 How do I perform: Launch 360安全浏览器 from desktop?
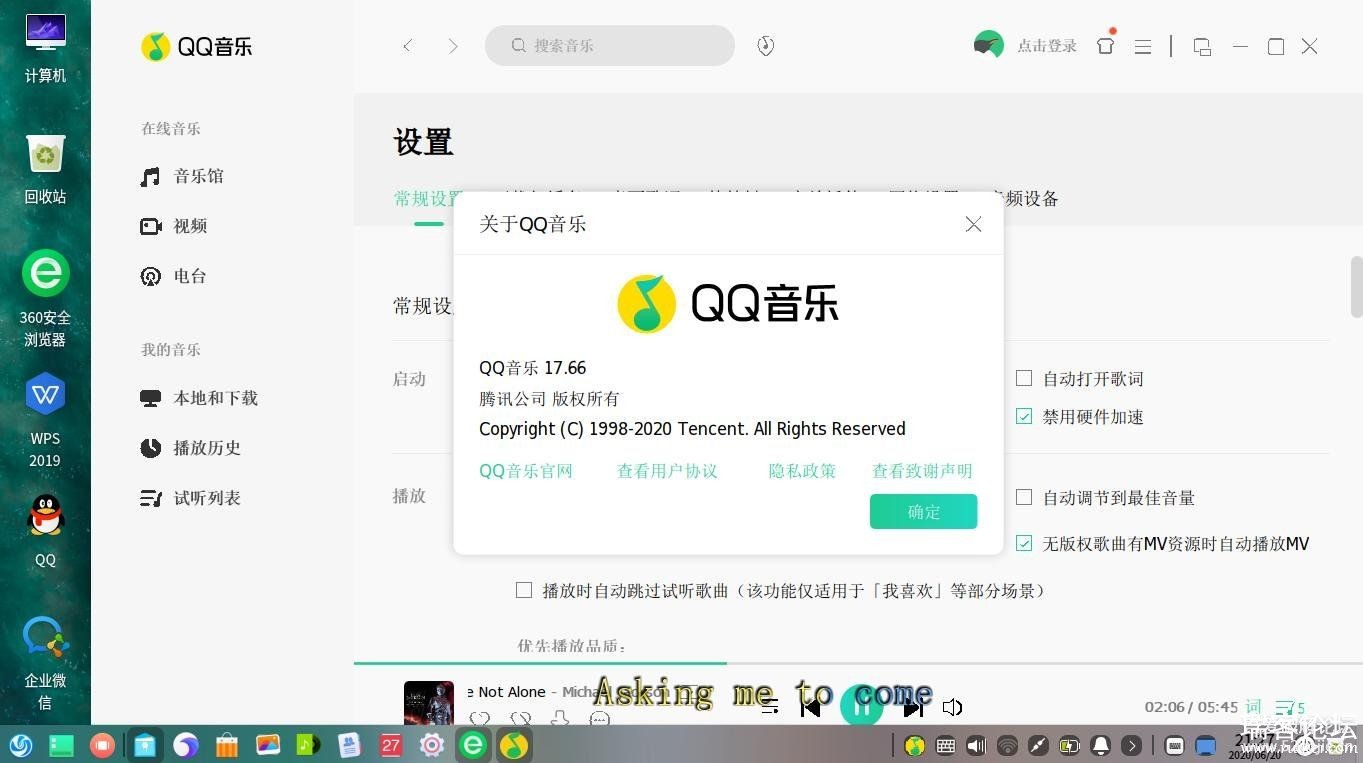45,298
